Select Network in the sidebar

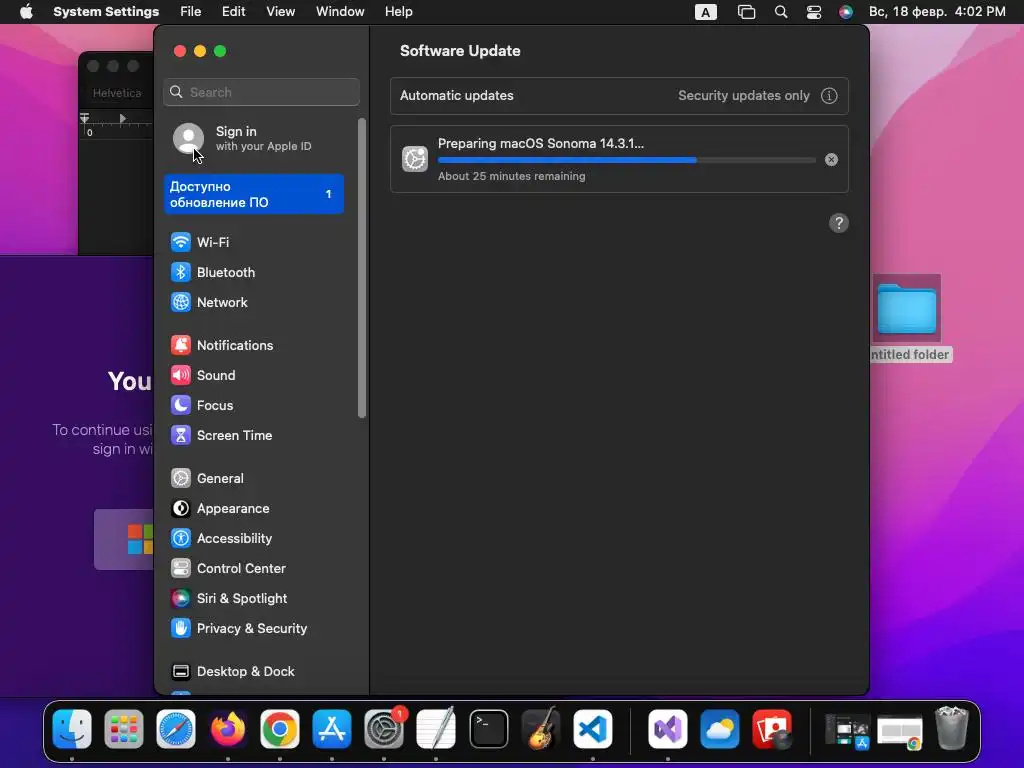click(x=209, y=302)
